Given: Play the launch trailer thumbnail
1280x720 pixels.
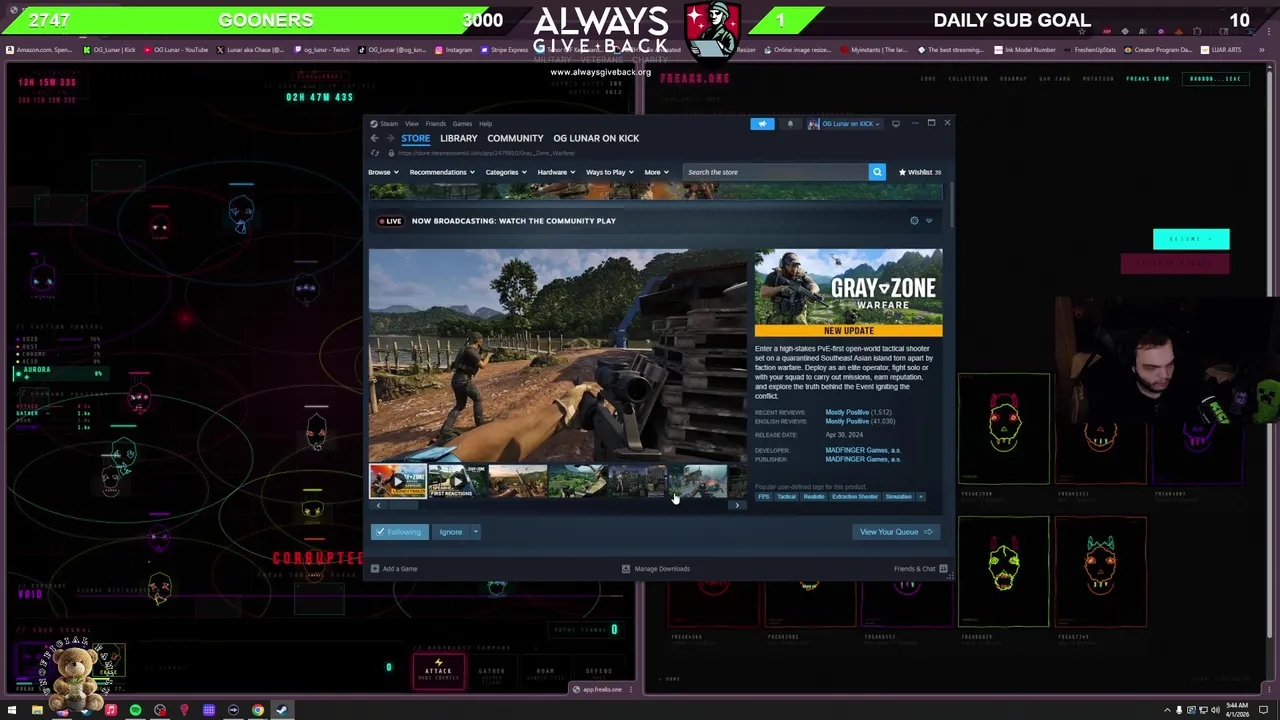Looking at the screenshot, I should (398, 481).
